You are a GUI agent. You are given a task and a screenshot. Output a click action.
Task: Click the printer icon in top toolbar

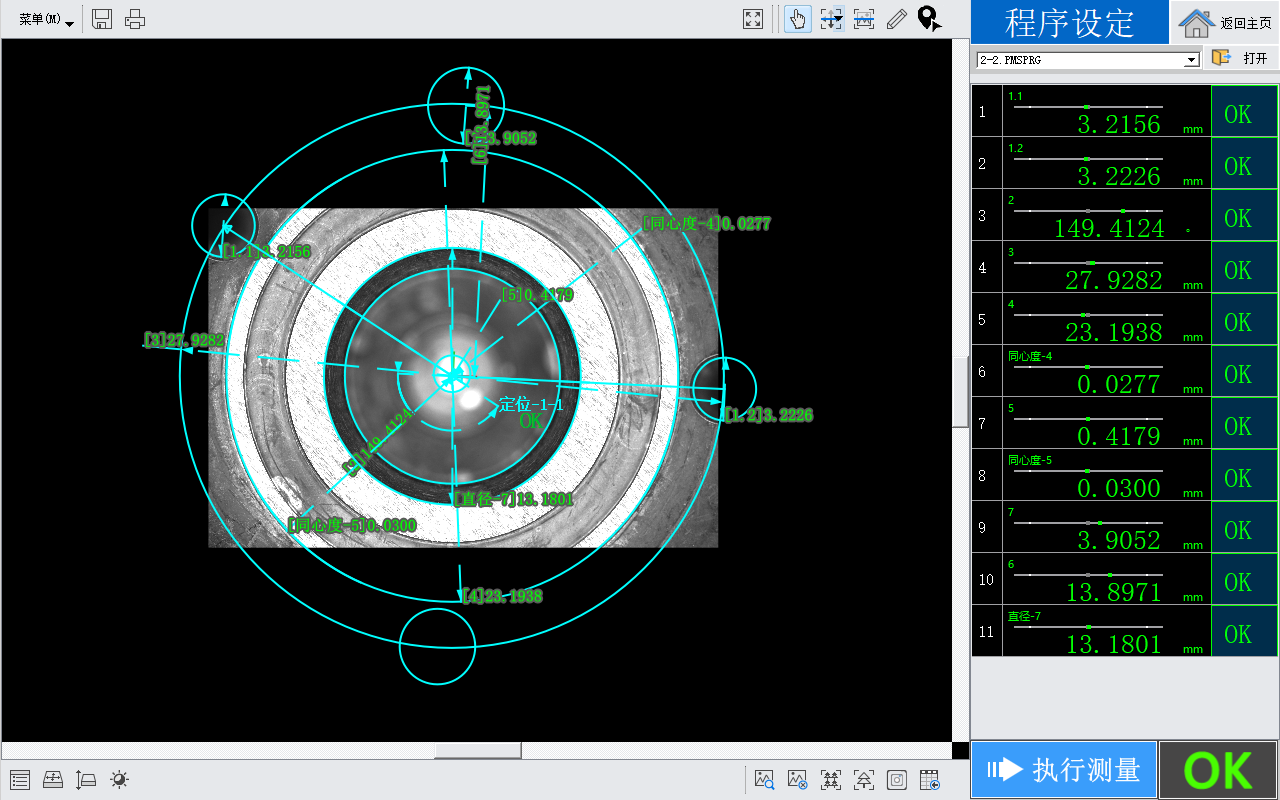point(135,19)
